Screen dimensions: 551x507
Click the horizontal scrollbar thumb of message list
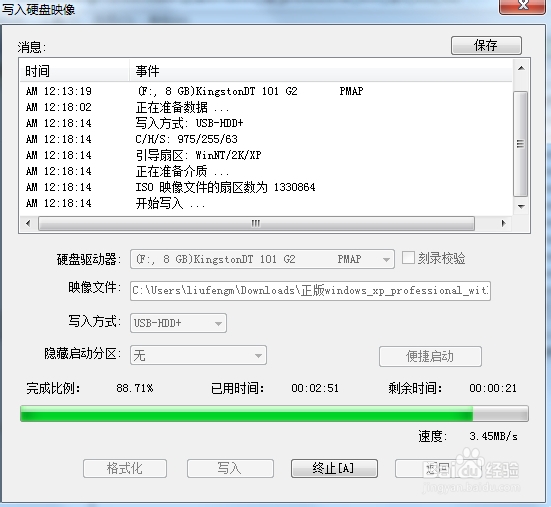click(x=256, y=223)
